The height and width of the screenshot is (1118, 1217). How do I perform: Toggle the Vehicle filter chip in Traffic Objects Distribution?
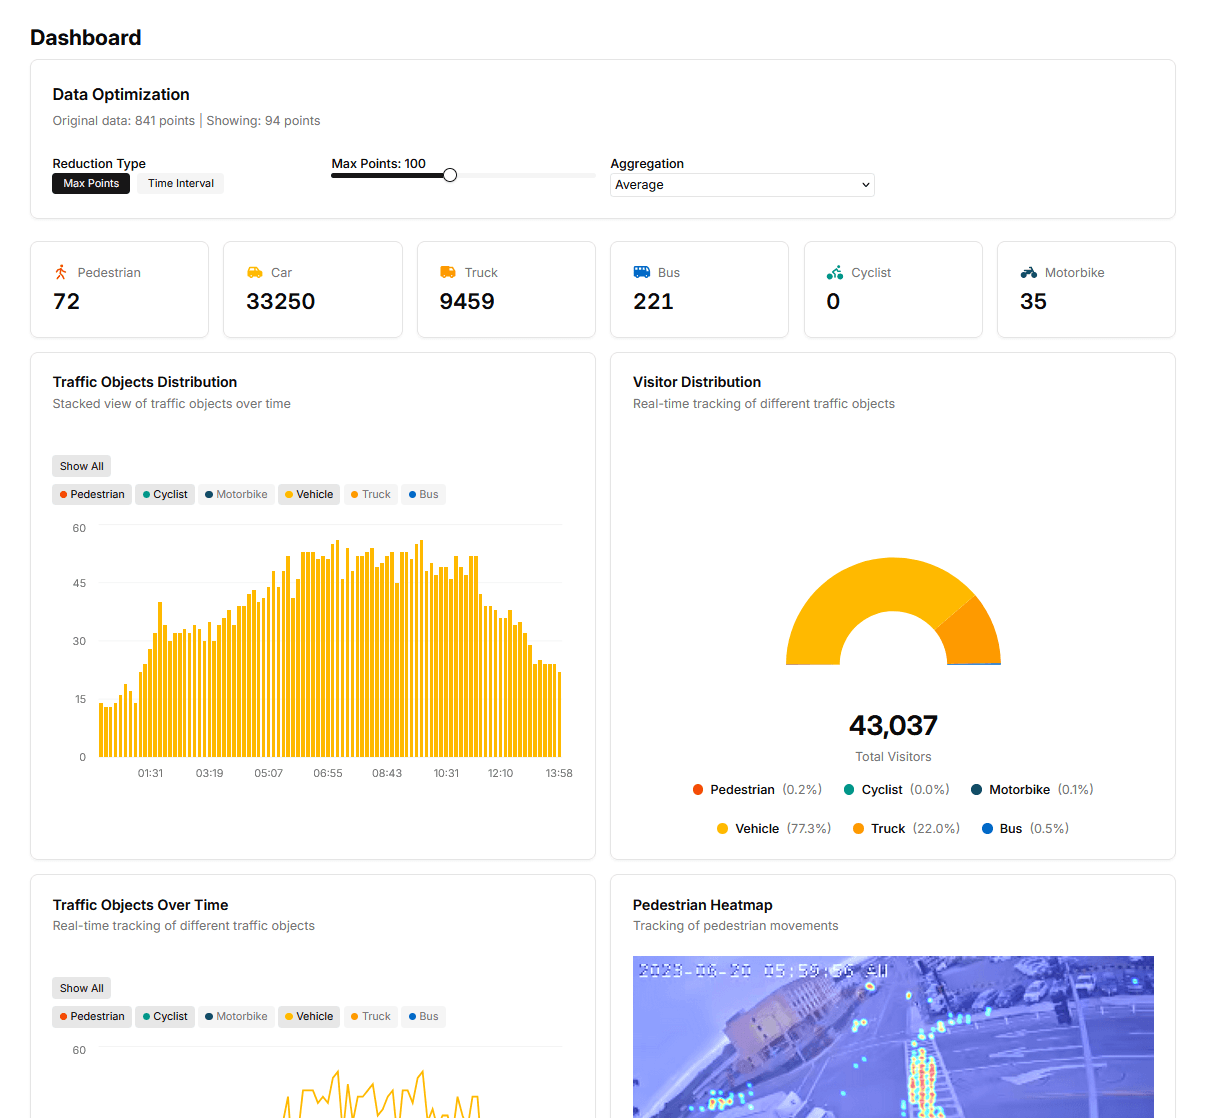click(308, 493)
